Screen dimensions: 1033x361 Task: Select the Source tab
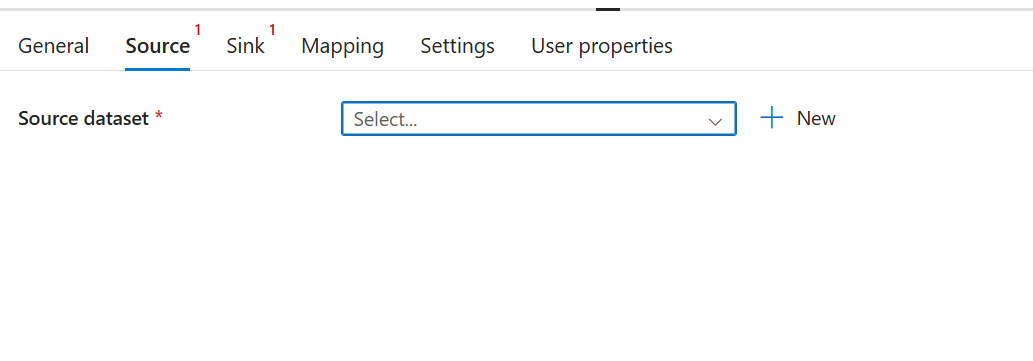click(157, 46)
